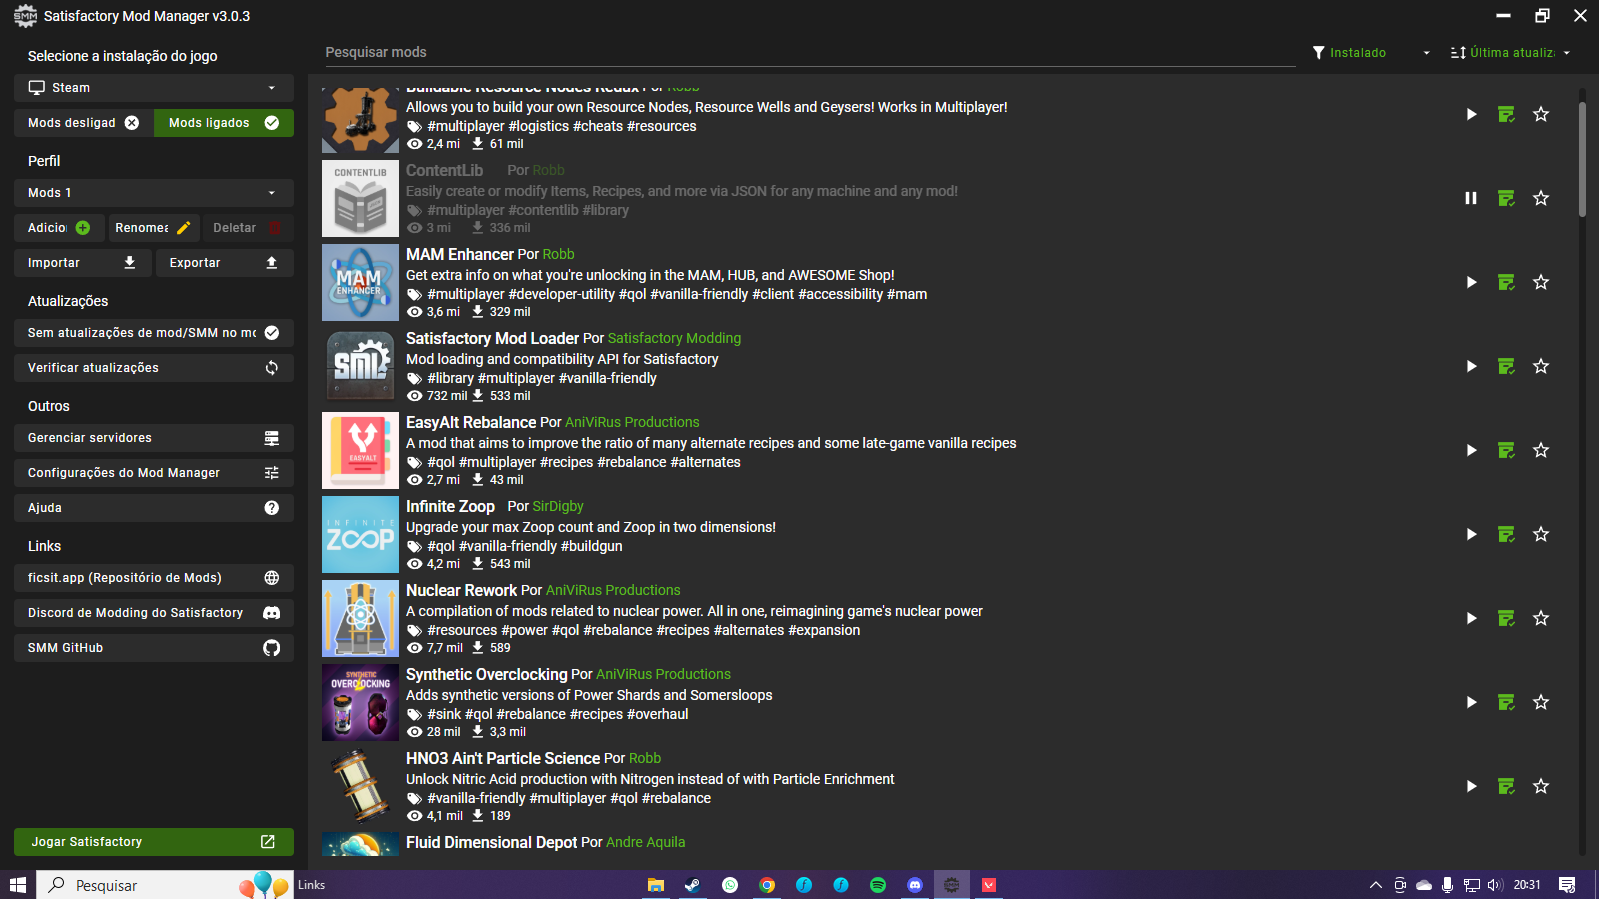The image size is (1599, 899).
Task: Open File Explorer in the taskbar
Action: [x=656, y=885]
